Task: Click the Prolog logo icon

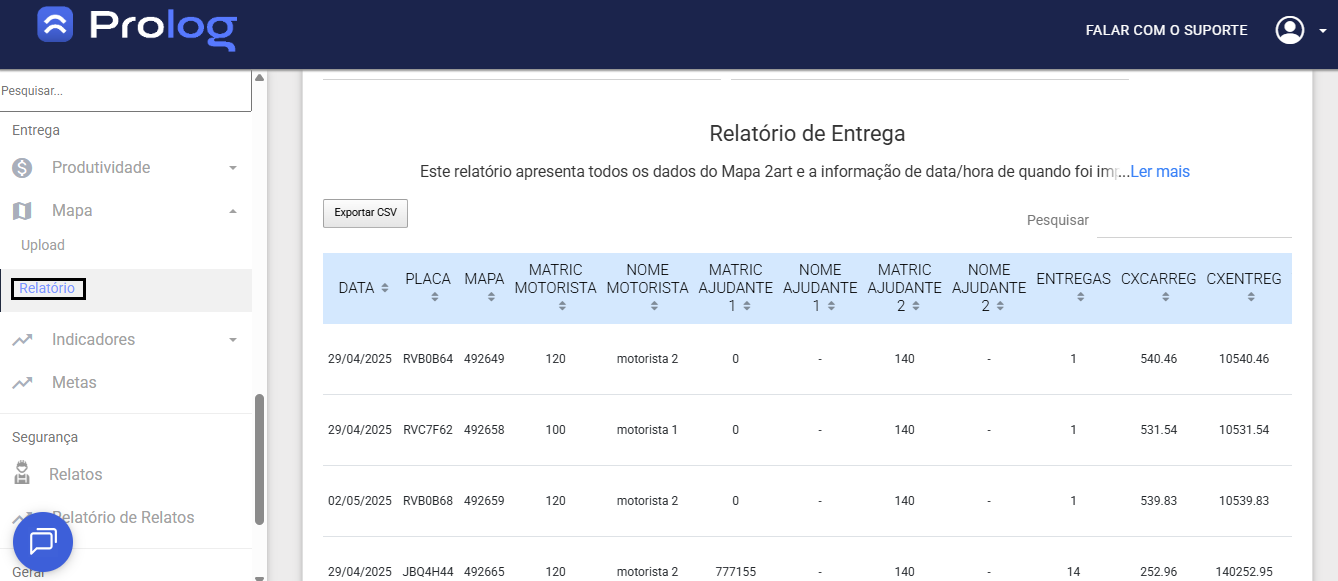Action: click(55, 25)
